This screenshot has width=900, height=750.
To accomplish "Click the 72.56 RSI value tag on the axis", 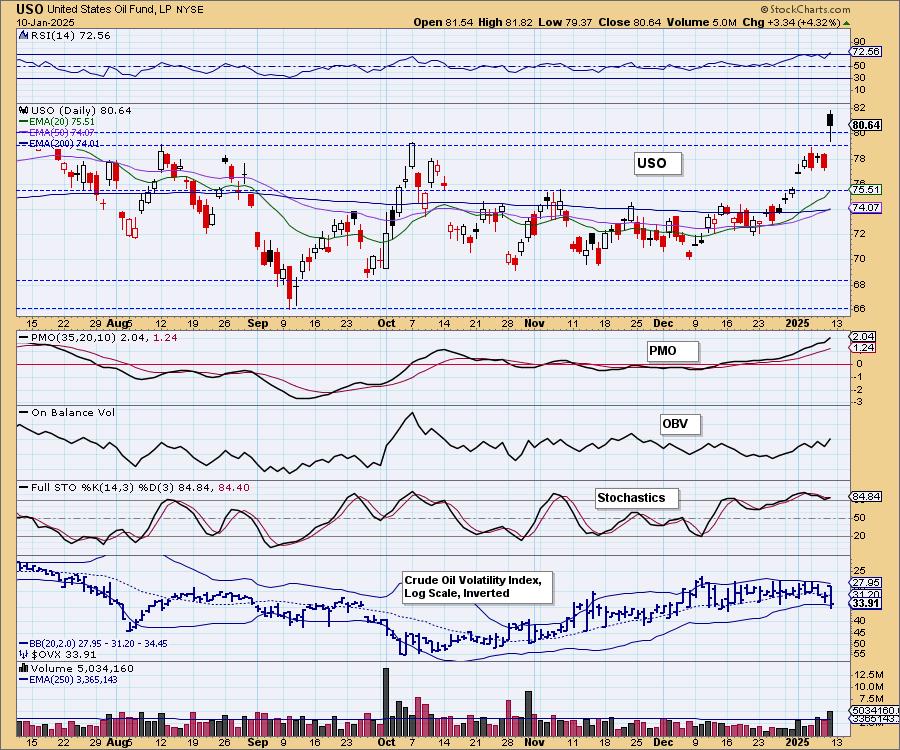I will [x=866, y=52].
